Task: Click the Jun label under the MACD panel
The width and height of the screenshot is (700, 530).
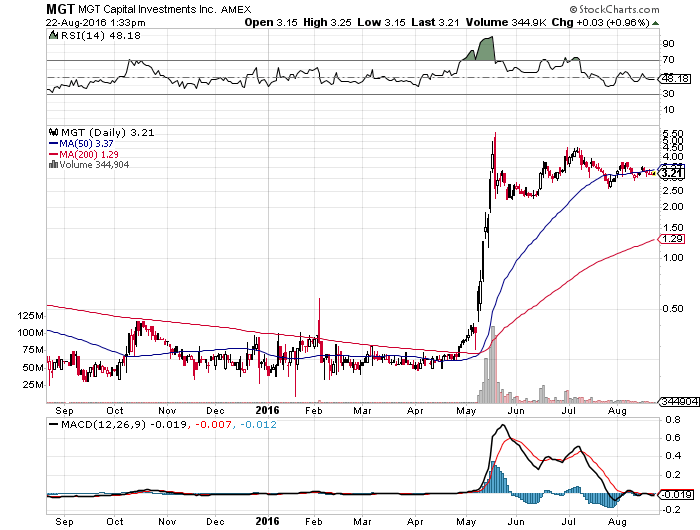Action: pyautogui.click(x=516, y=522)
